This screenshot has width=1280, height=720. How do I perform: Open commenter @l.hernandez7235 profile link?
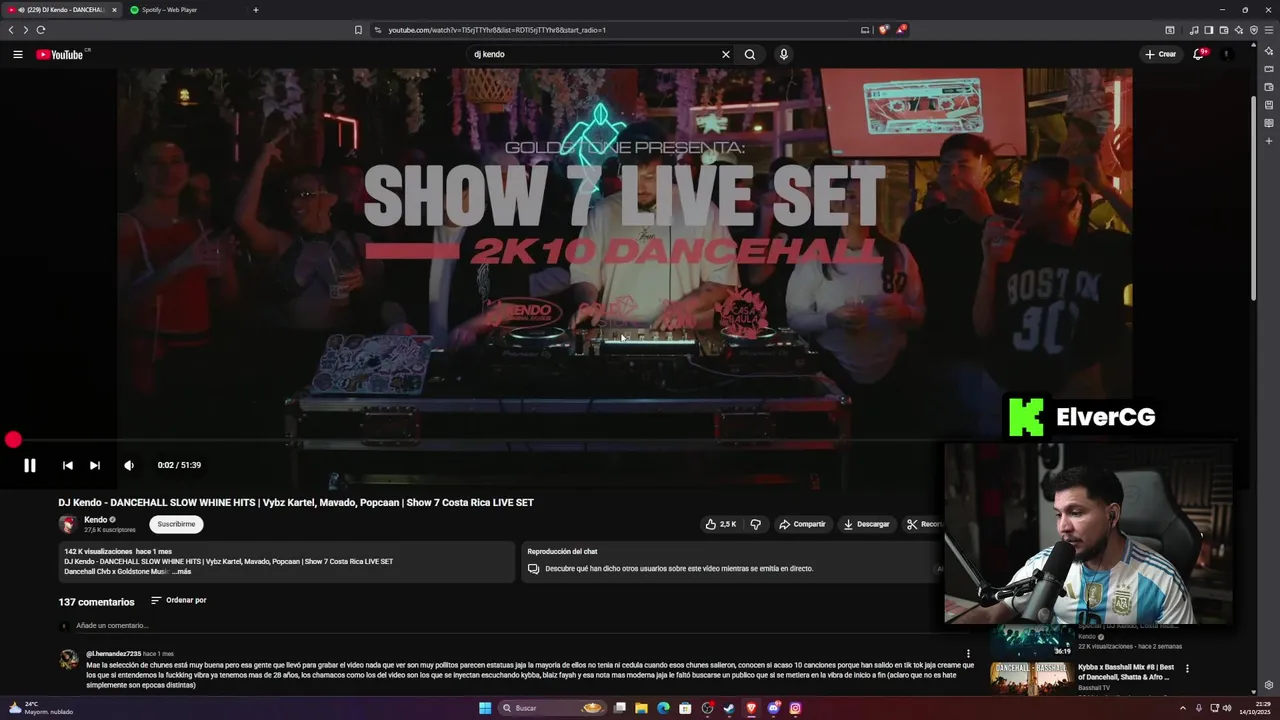pos(113,654)
